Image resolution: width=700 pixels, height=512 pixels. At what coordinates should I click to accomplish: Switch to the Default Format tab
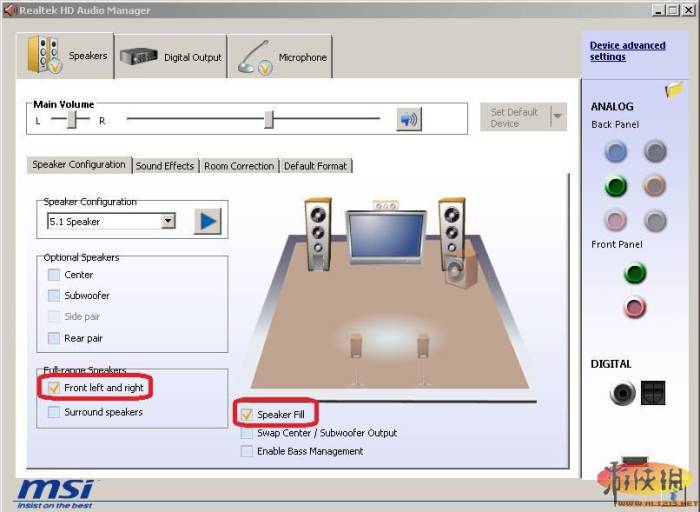[315, 166]
